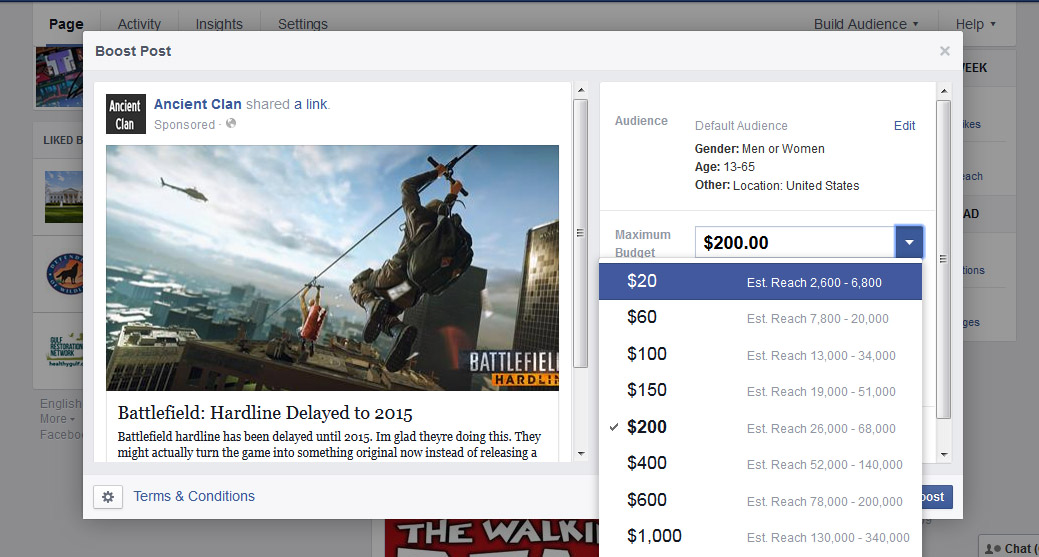This screenshot has width=1039, height=557.
Task: Choose the $20 budget option
Action: [760, 281]
